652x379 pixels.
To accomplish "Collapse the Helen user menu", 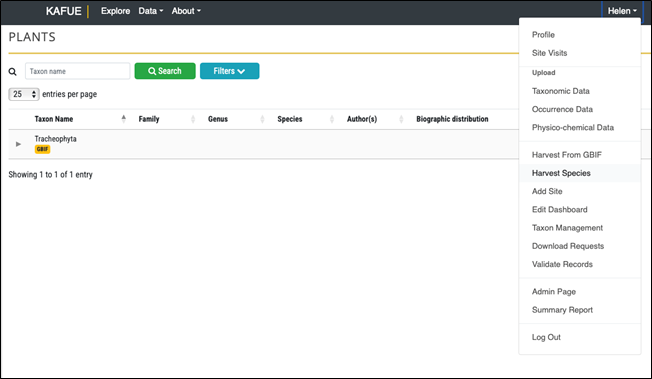I will 622,11.
